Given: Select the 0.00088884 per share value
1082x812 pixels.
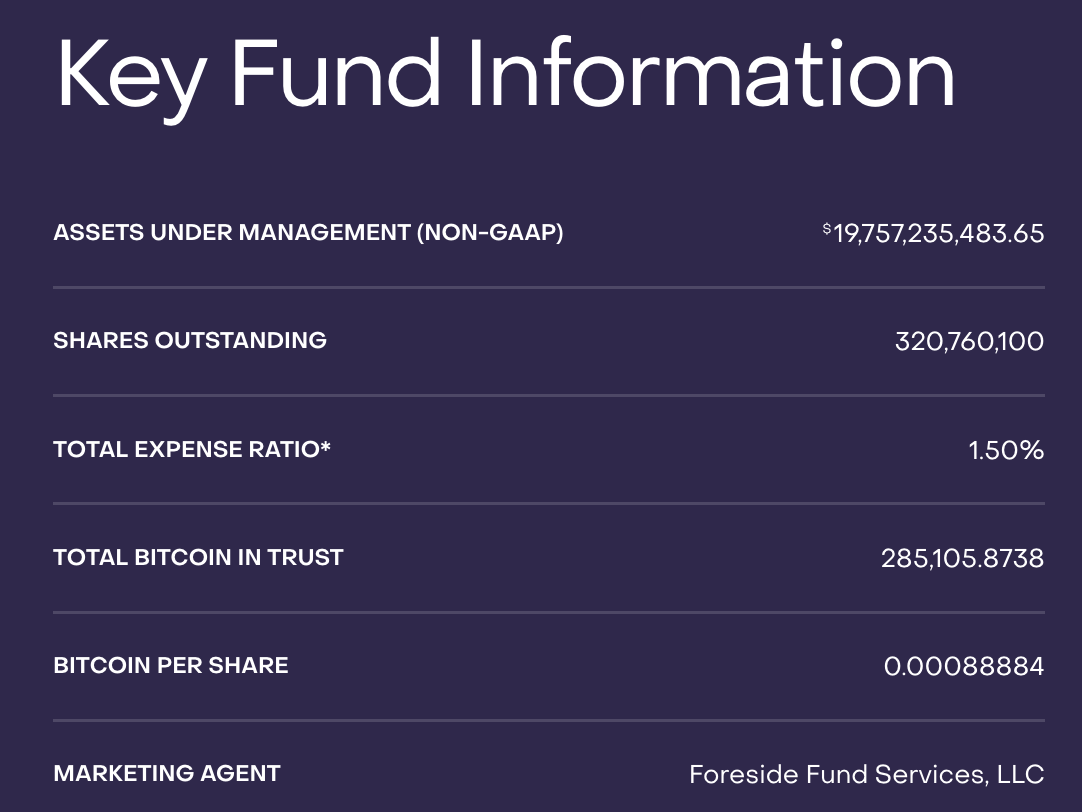Looking at the screenshot, I should pos(964,666).
